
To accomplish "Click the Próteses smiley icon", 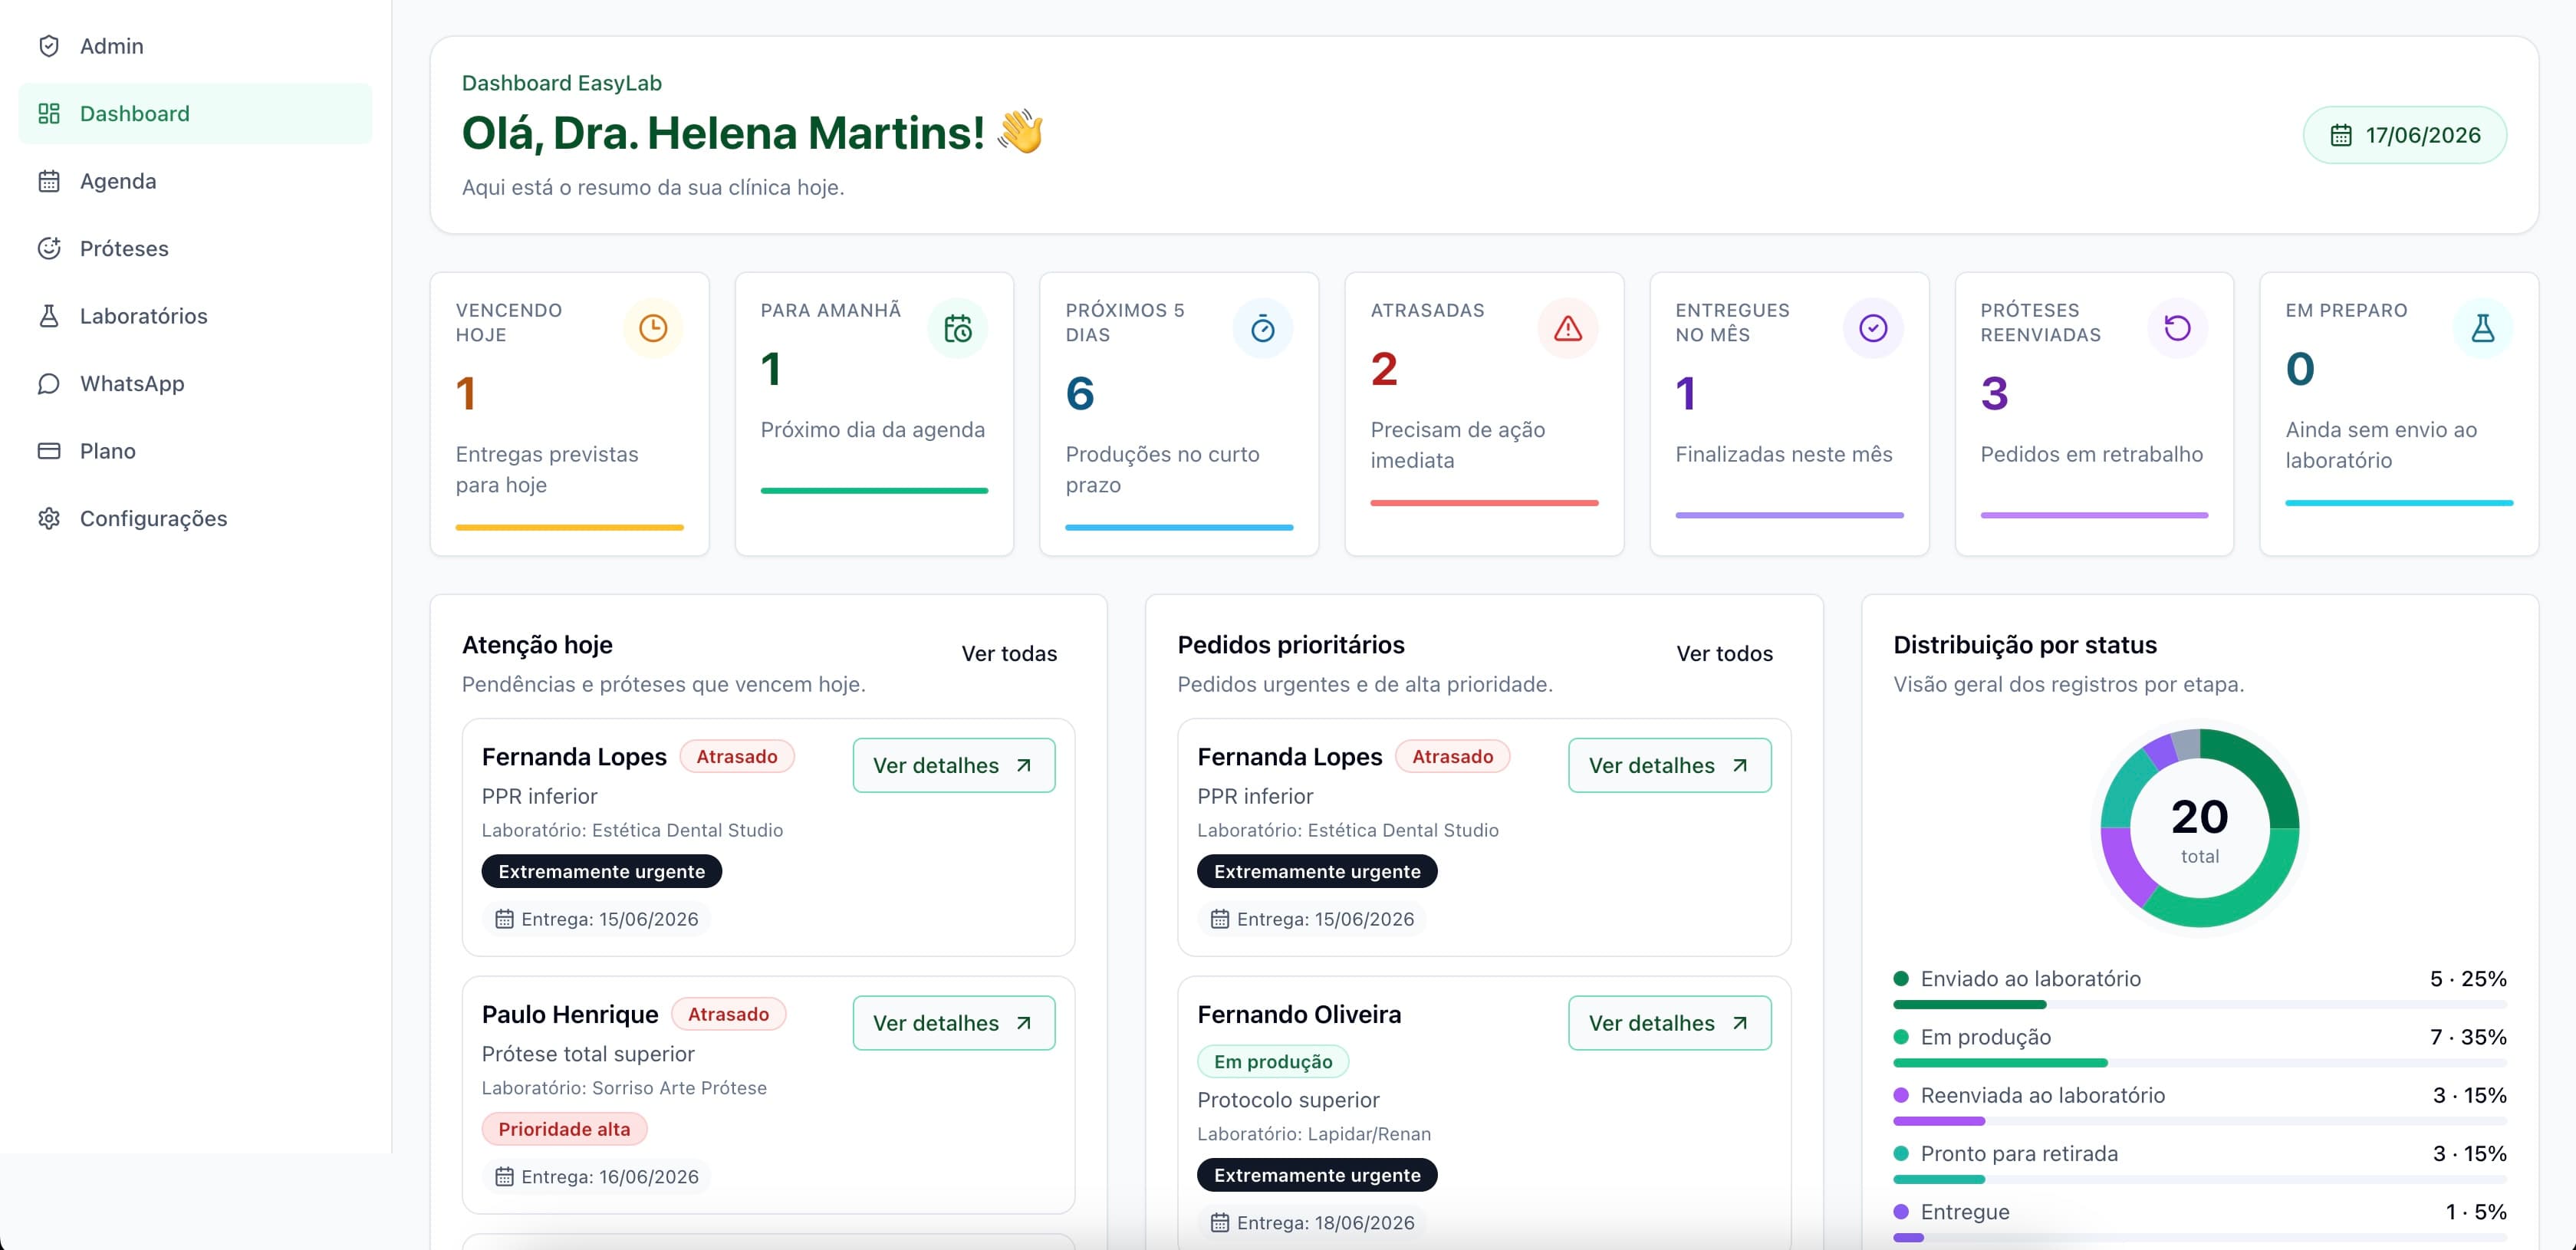I will 49,248.
